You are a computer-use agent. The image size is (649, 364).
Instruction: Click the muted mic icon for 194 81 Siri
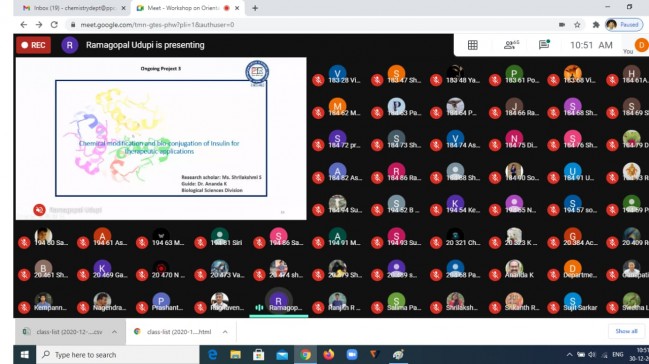(x=200, y=242)
